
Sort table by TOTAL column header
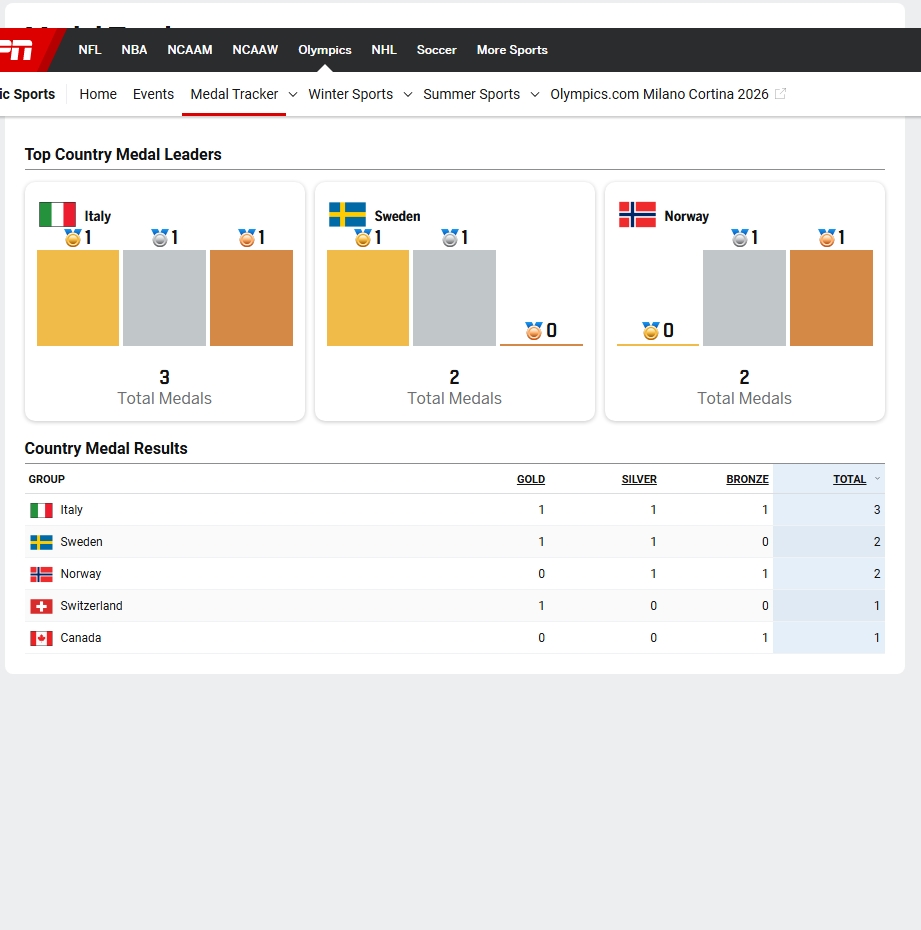point(849,479)
